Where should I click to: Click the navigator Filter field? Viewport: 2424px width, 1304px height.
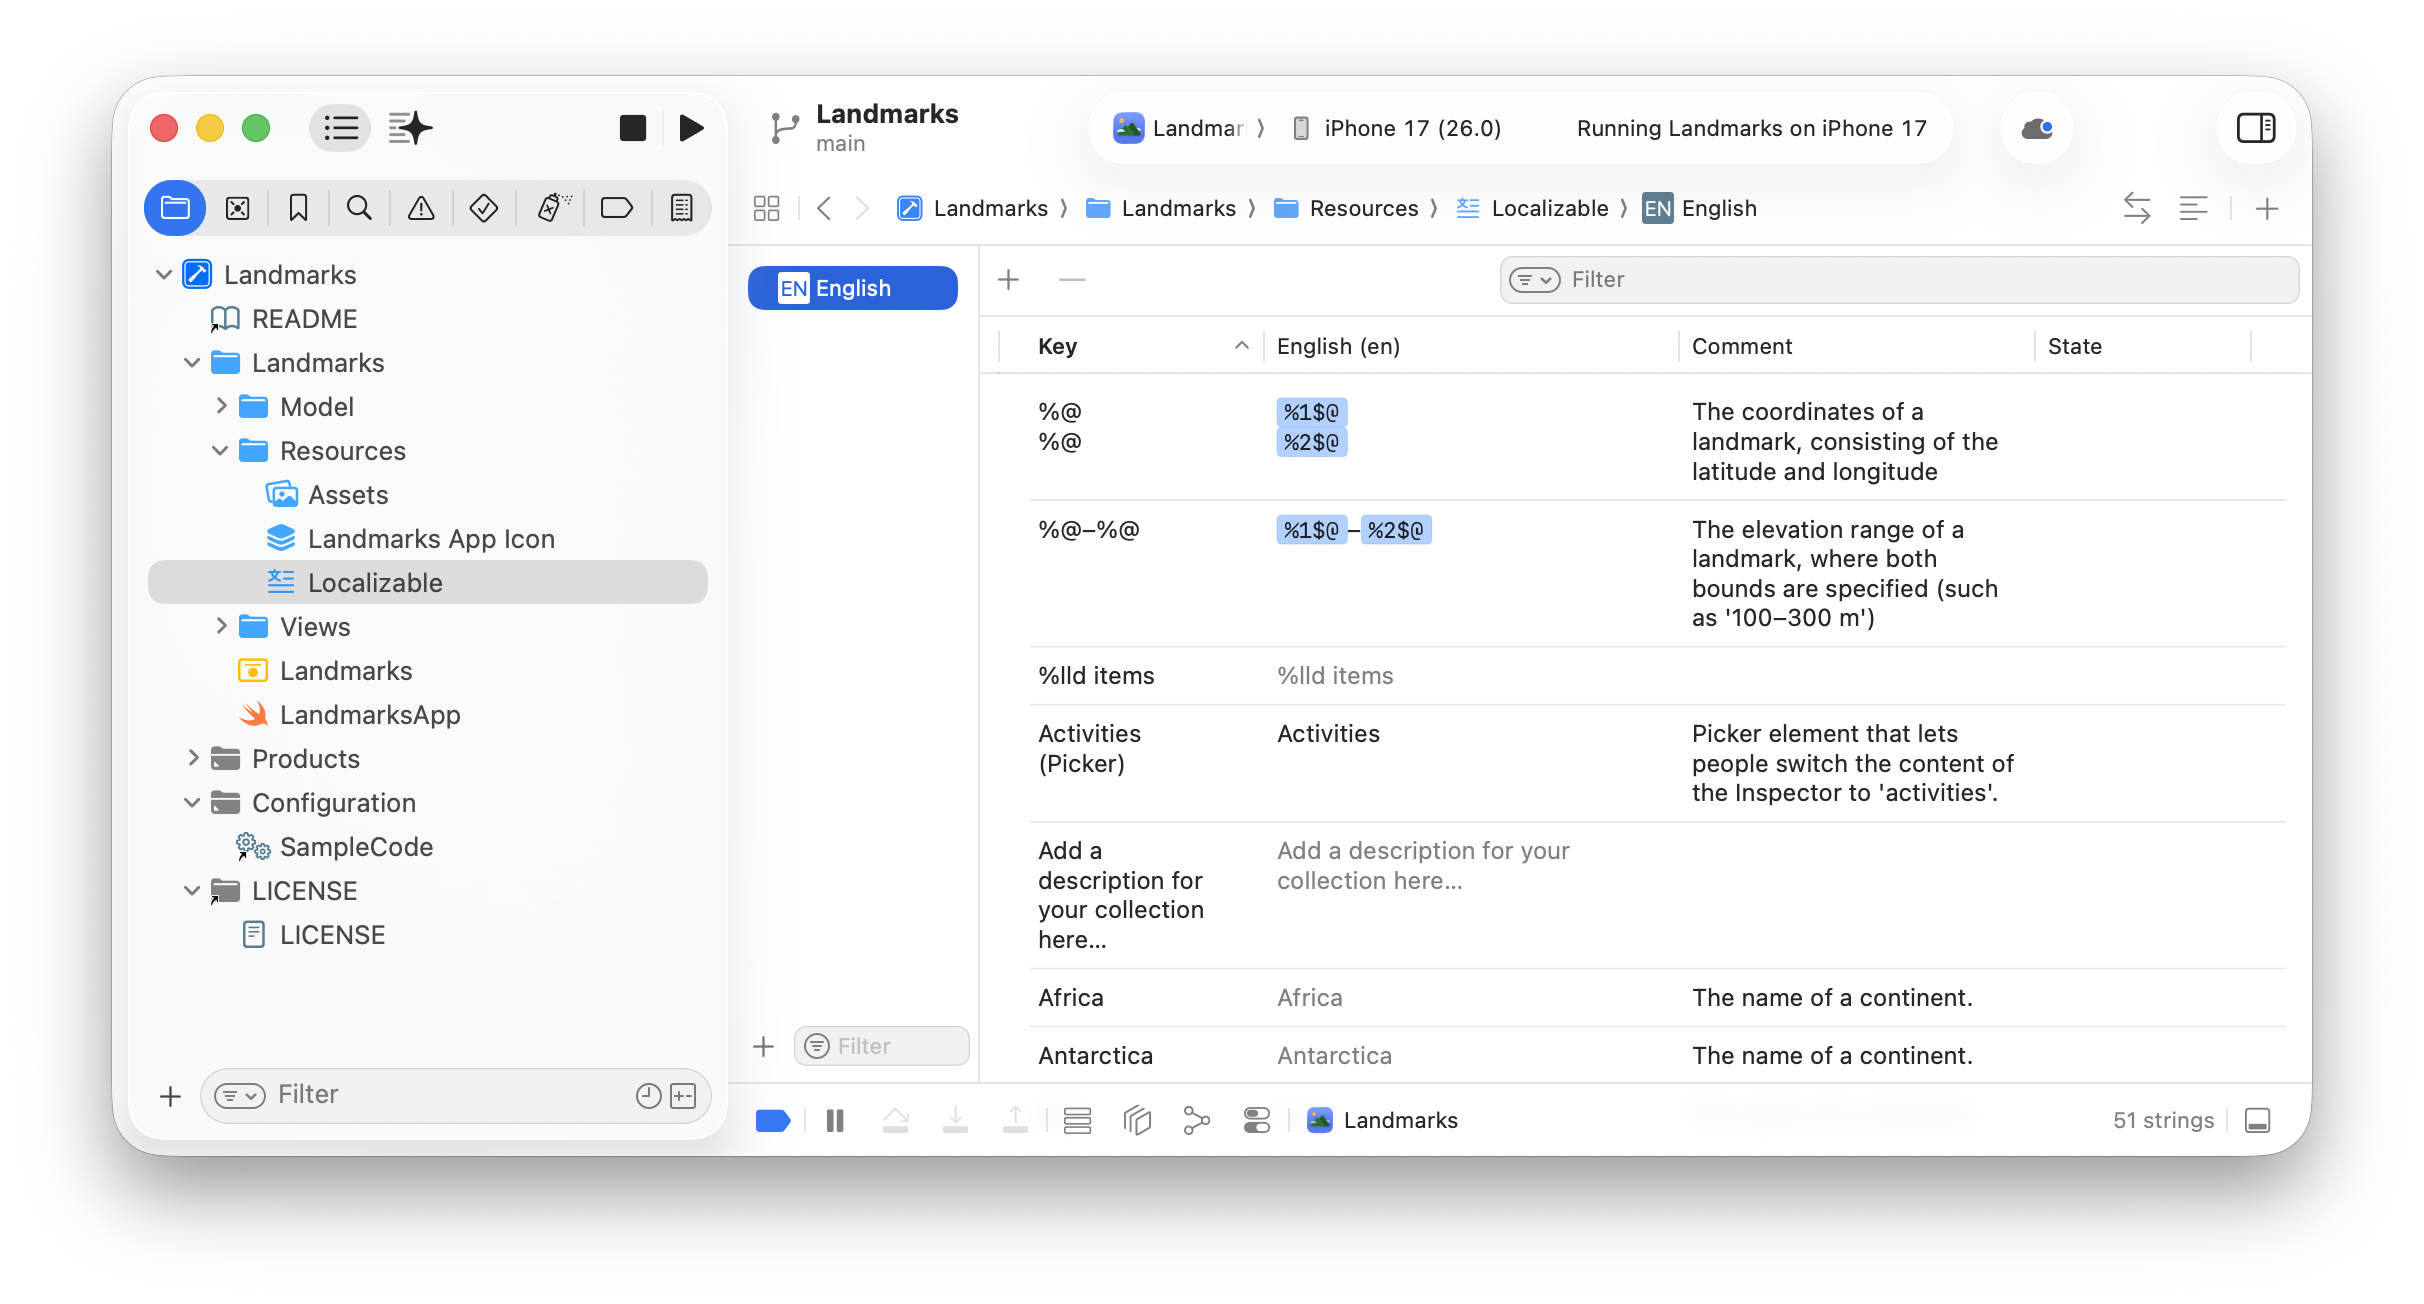(455, 1095)
